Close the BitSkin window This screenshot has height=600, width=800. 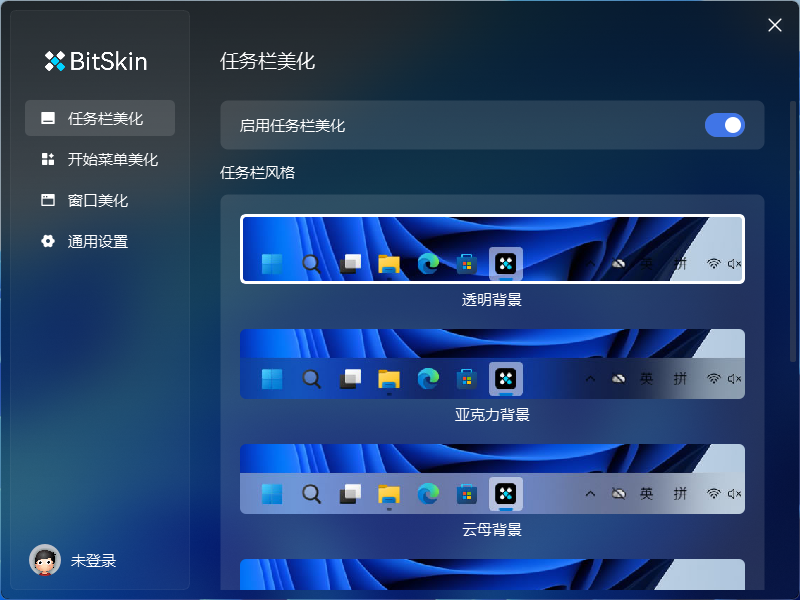774,25
